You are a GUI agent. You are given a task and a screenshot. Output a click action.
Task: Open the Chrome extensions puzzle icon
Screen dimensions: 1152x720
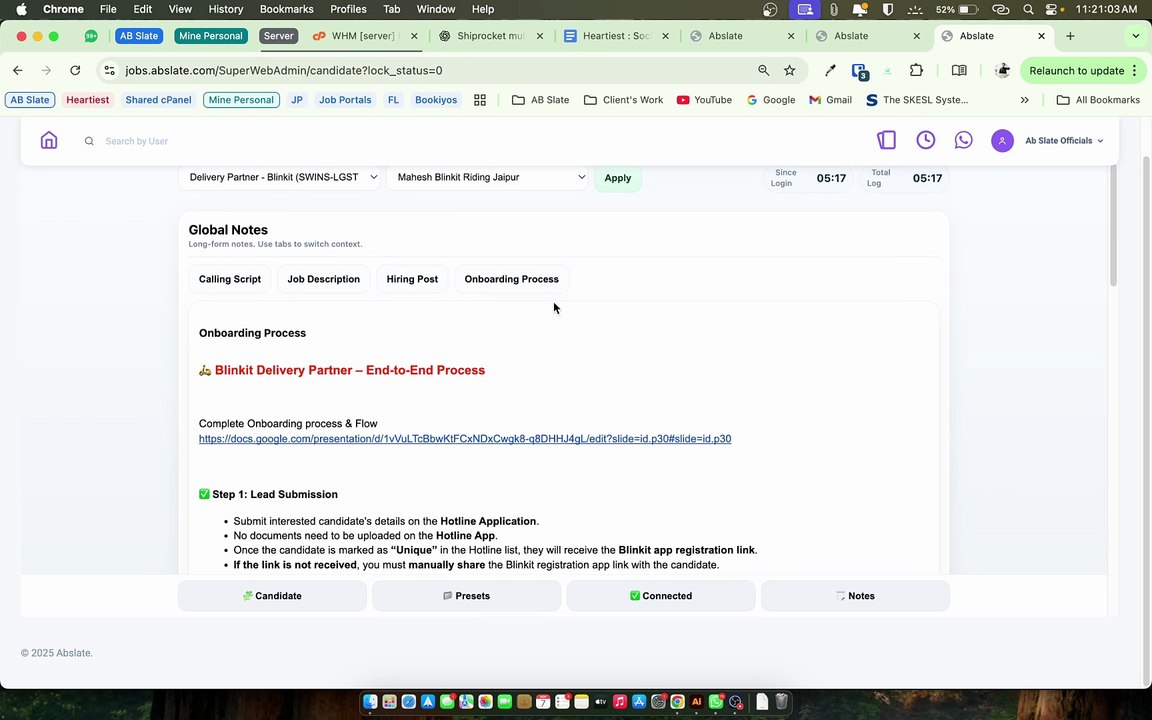tap(916, 71)
